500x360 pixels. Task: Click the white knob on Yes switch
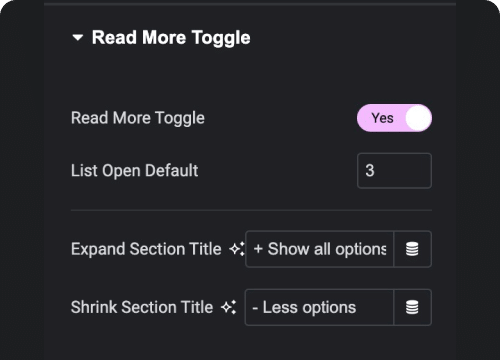tap(418, 118)
